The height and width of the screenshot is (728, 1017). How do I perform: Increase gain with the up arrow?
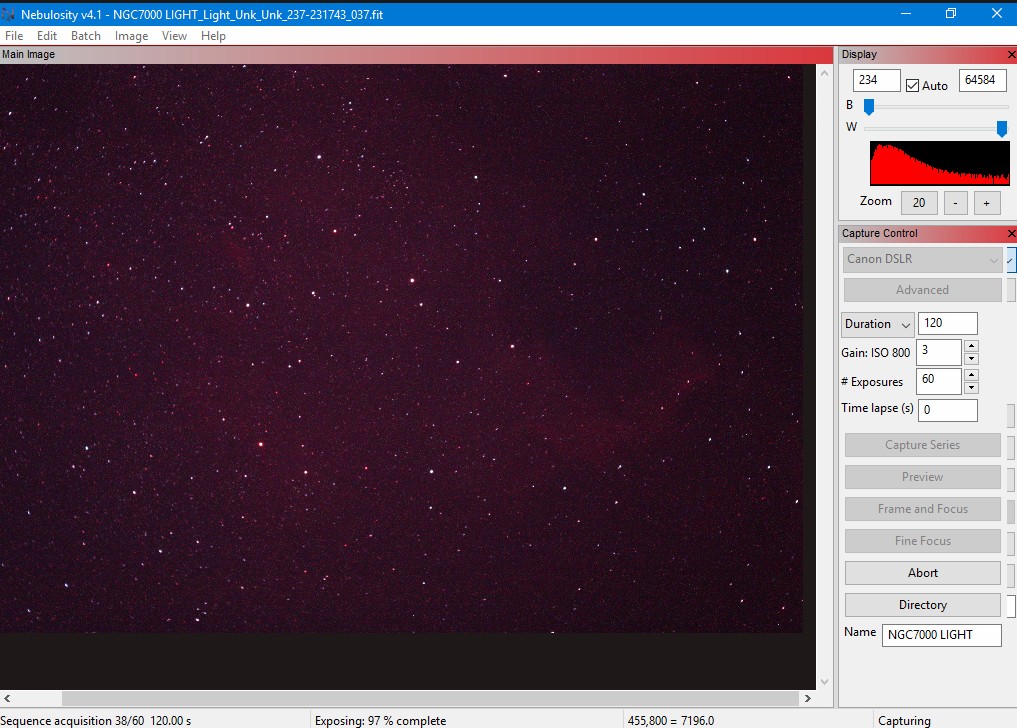(x=971, y=346)
